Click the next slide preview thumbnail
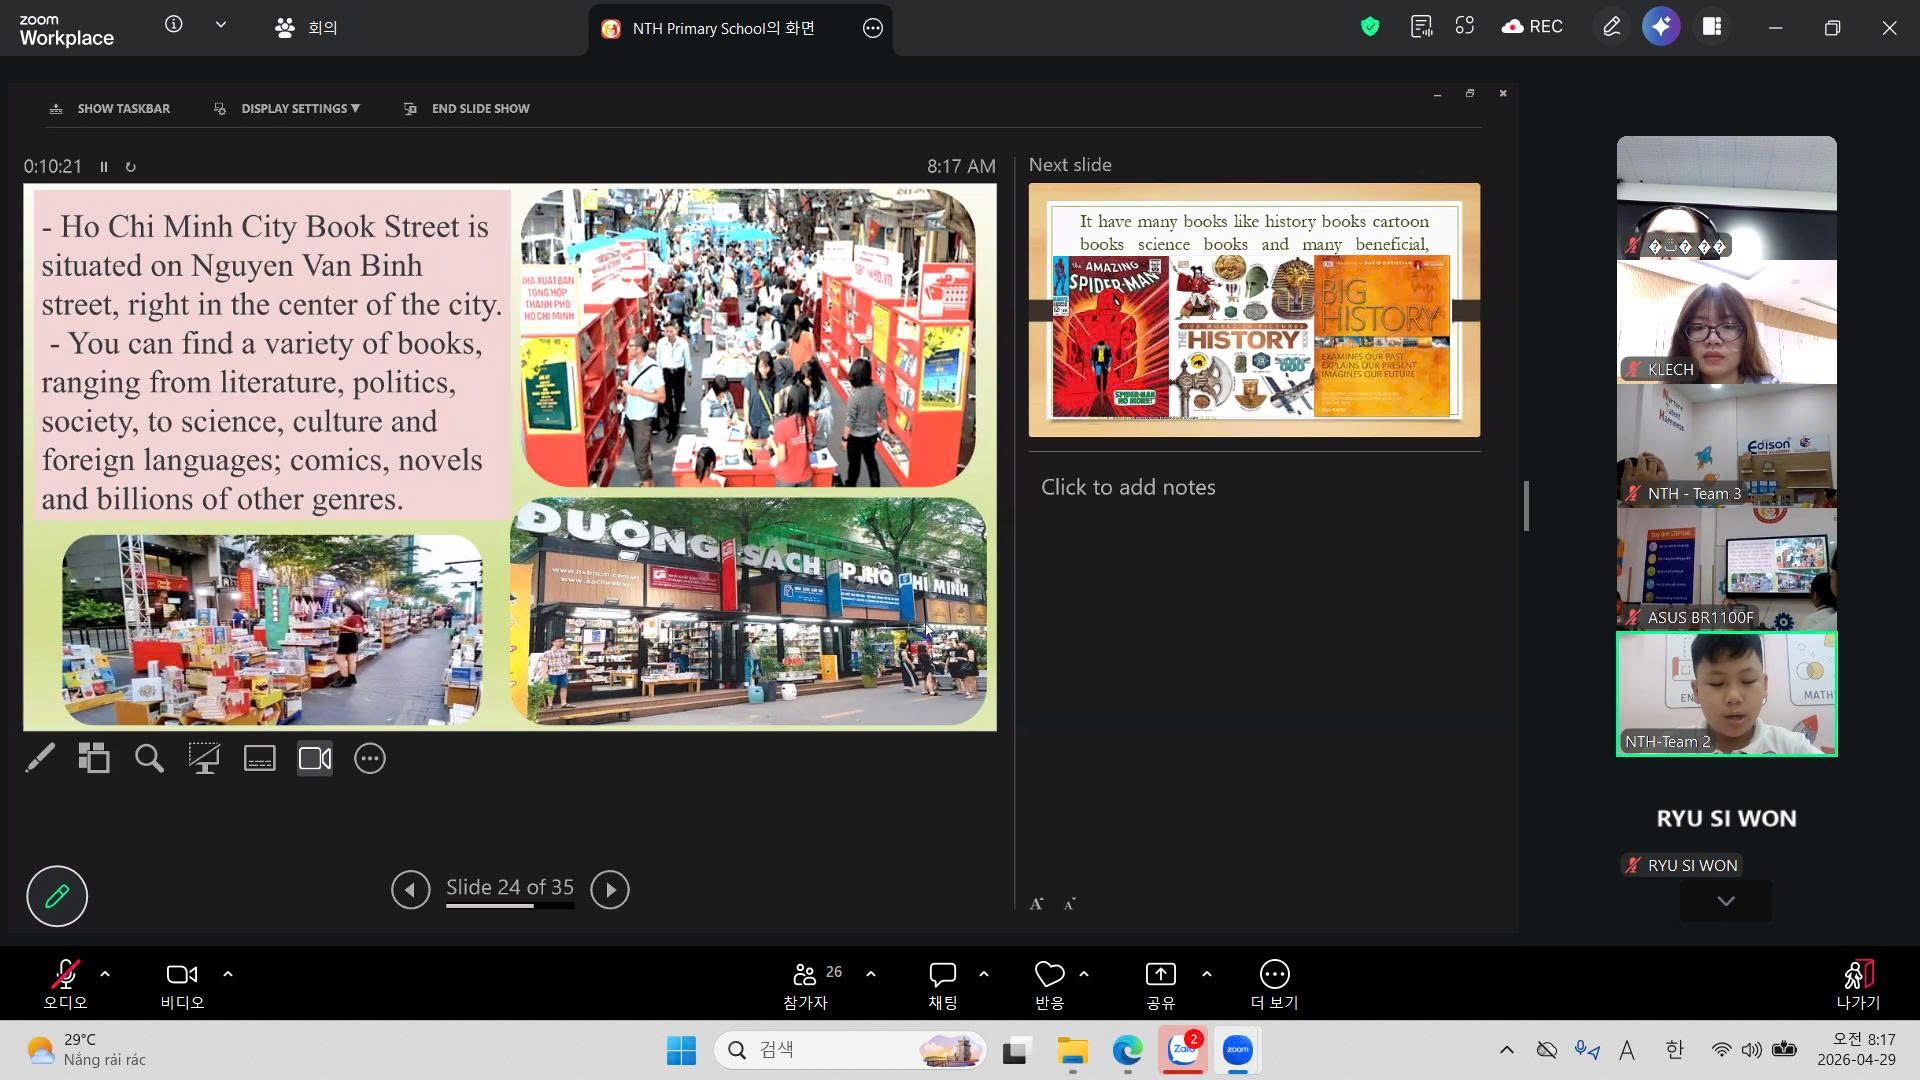Image resolution: width=1920 pixels, height=1080 pixels. [x=1254, y=310]
